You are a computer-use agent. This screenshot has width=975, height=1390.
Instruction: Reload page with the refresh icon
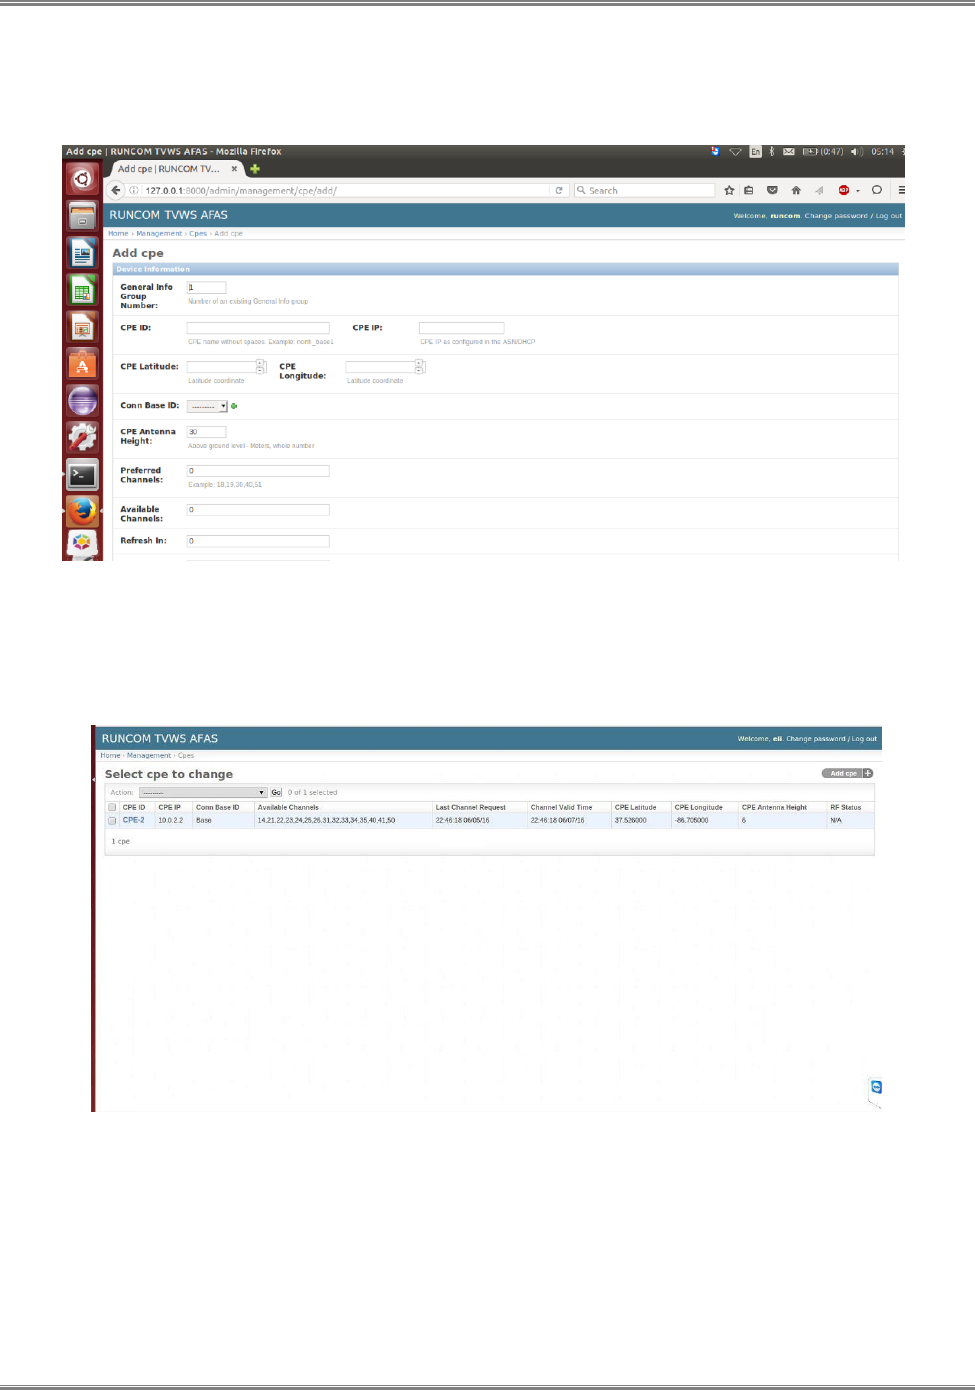tap(559, 190)
